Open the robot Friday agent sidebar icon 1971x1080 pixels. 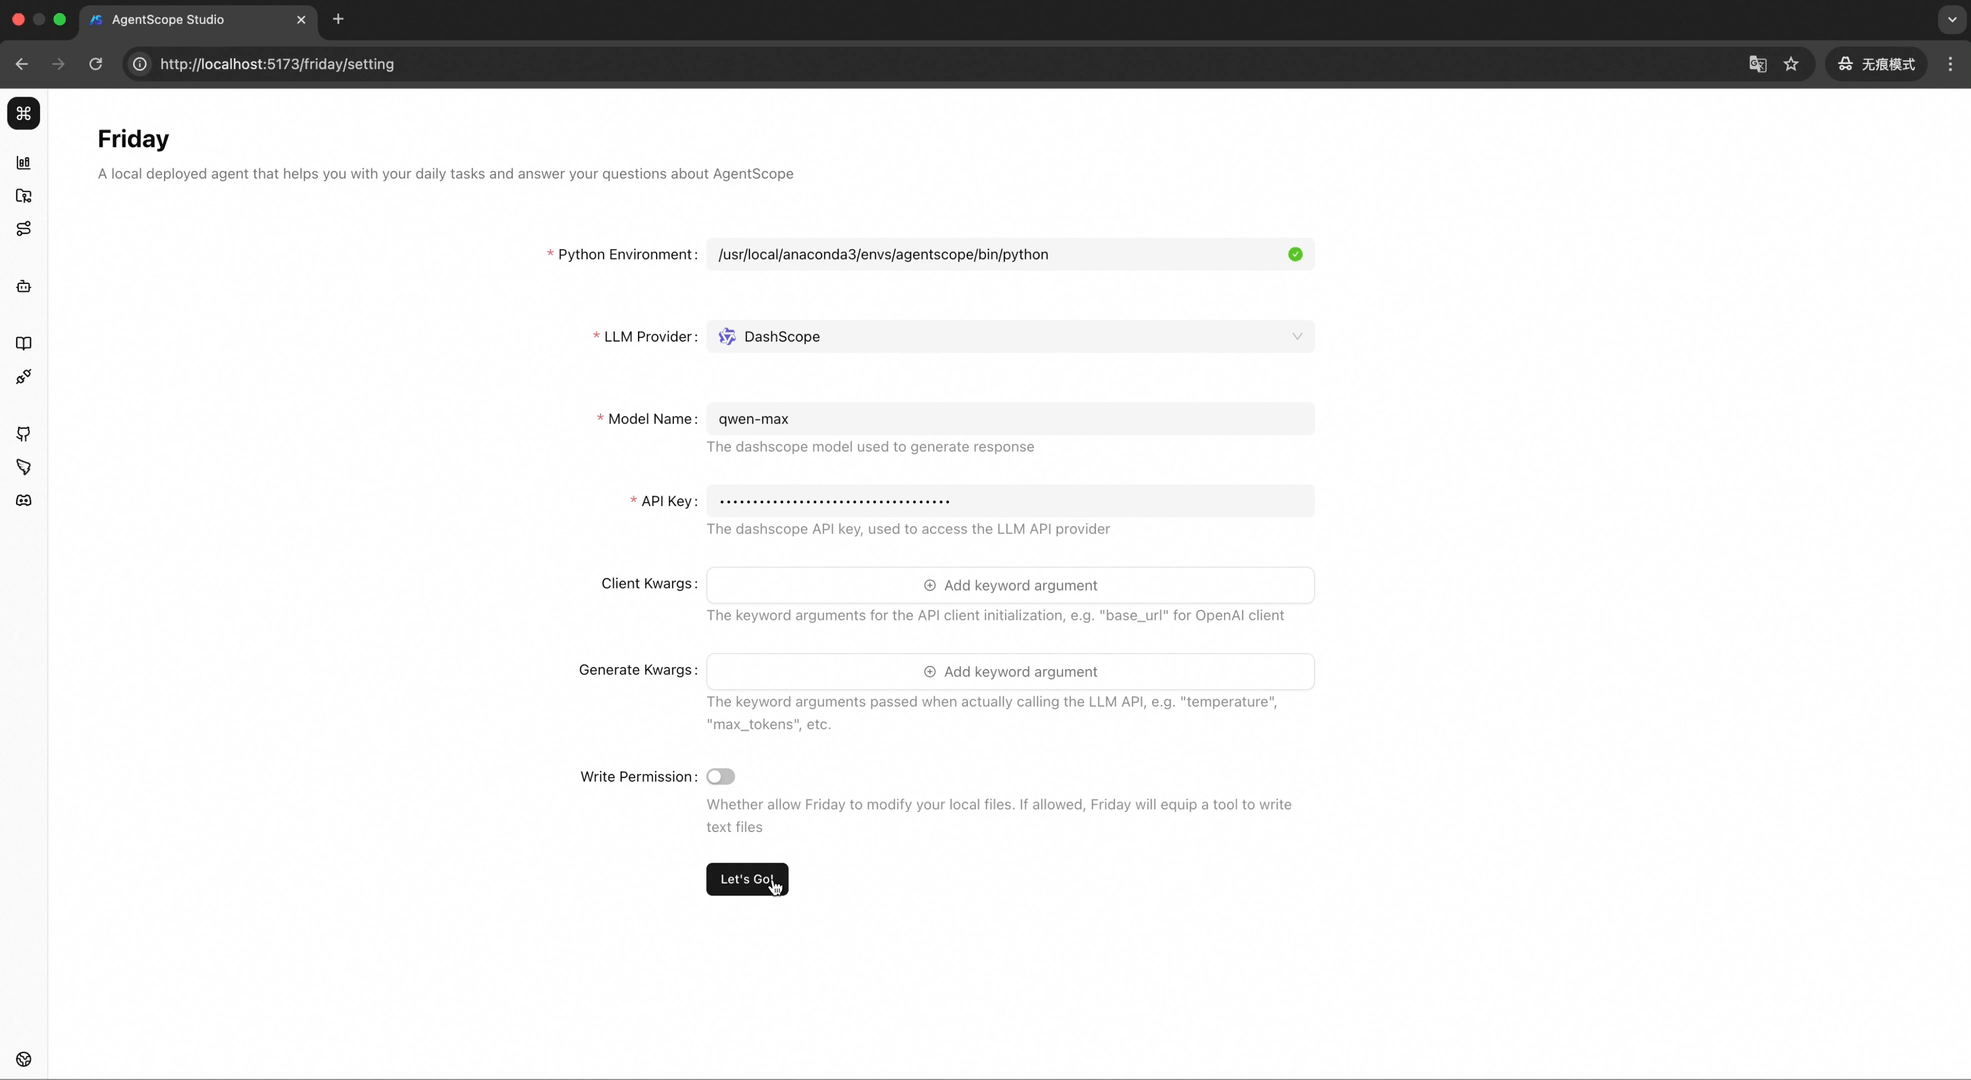click(23, 287)
